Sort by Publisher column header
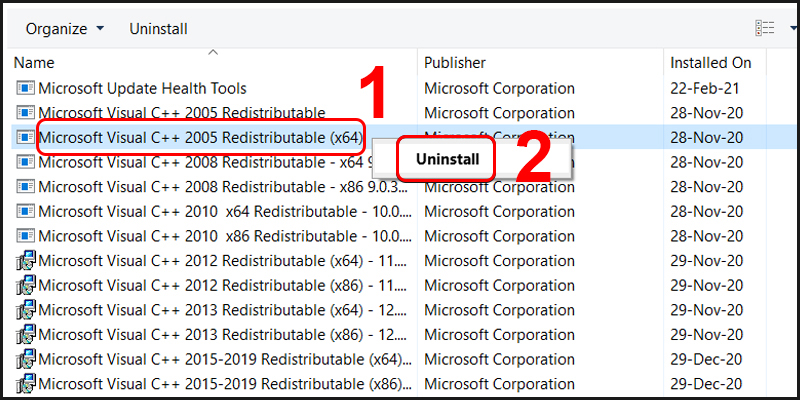 (455, 63)
